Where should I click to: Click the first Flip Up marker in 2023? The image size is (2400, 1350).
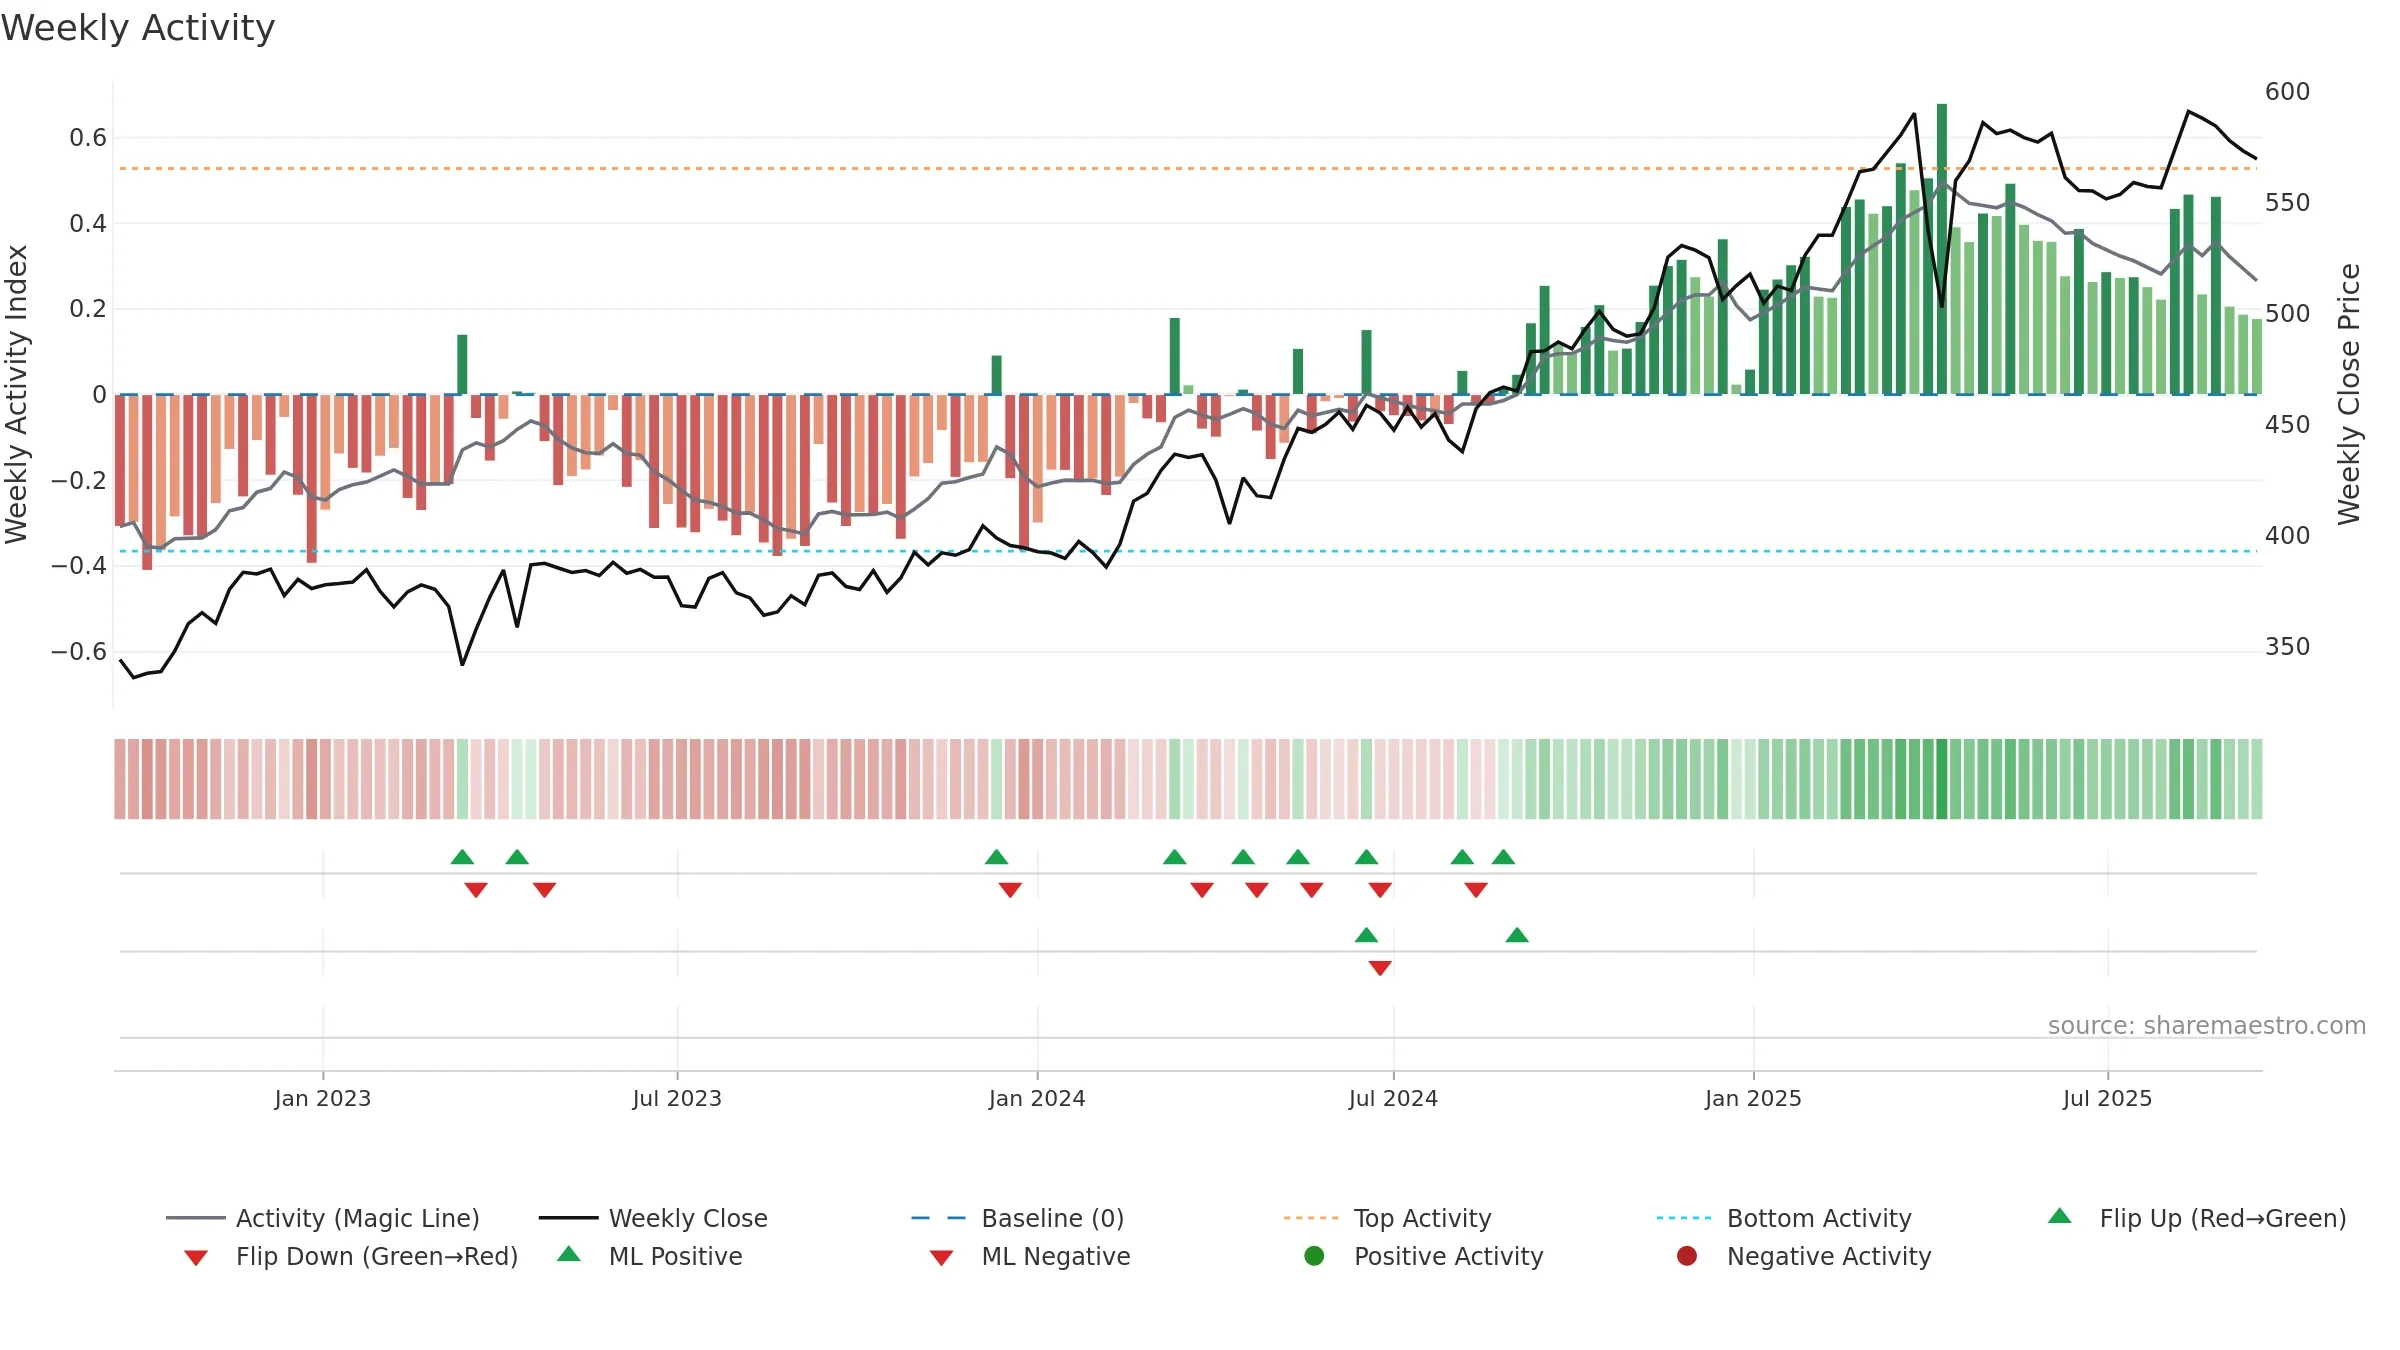click(462, 857)
